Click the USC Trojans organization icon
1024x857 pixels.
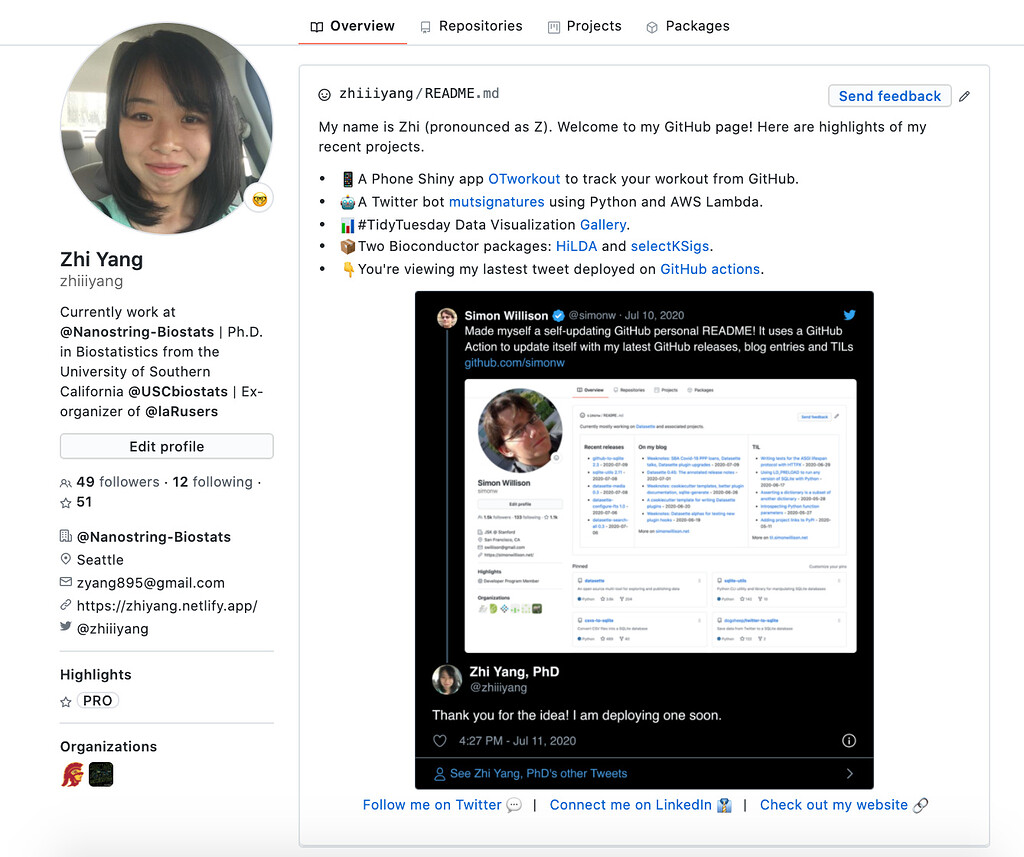72,775
